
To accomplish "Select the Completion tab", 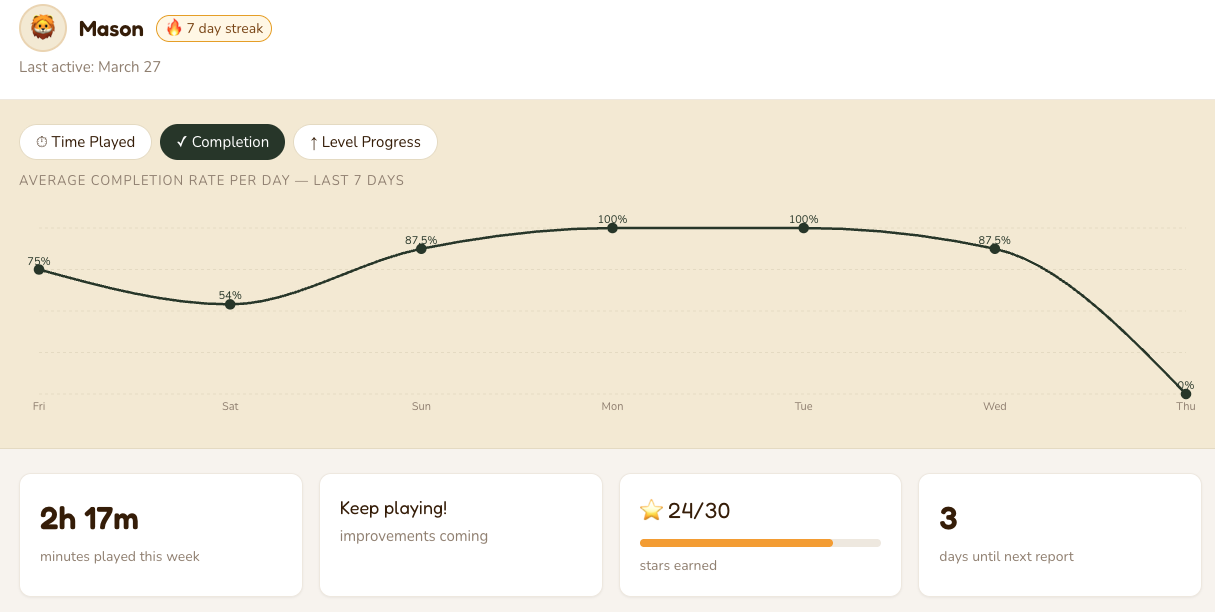I will (222, 142).
